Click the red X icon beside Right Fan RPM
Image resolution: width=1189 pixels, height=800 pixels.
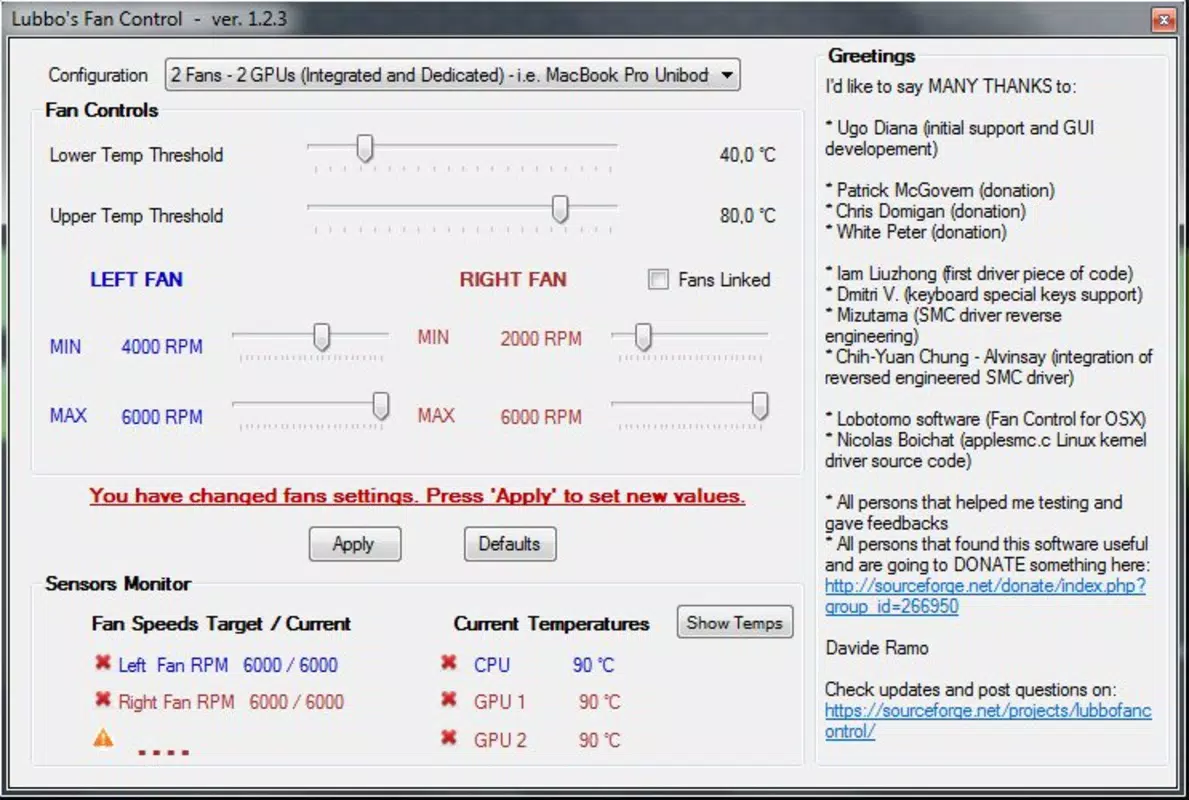(103, 699)
